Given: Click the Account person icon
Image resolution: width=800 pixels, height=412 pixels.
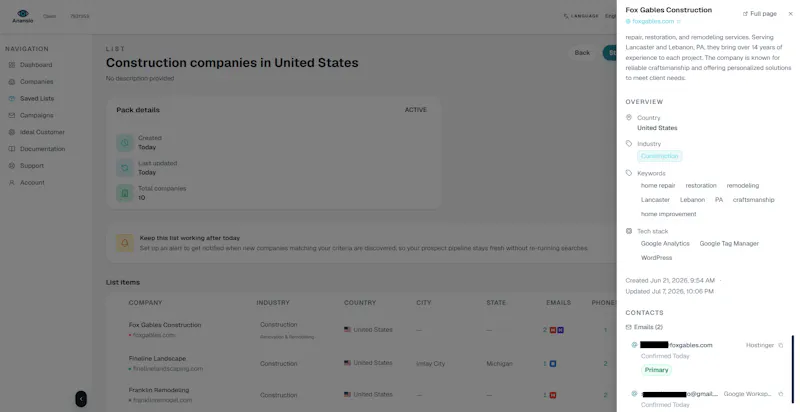Looking at the screenshot, I should [x=12, y=183].
